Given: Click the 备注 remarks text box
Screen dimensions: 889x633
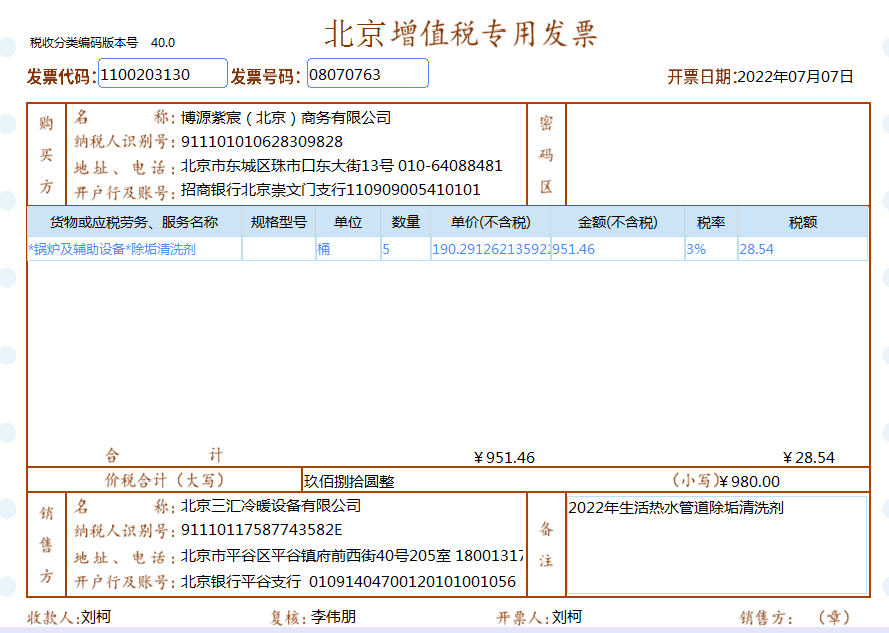Looking at the screenshot, I should [x=716, y=545].
